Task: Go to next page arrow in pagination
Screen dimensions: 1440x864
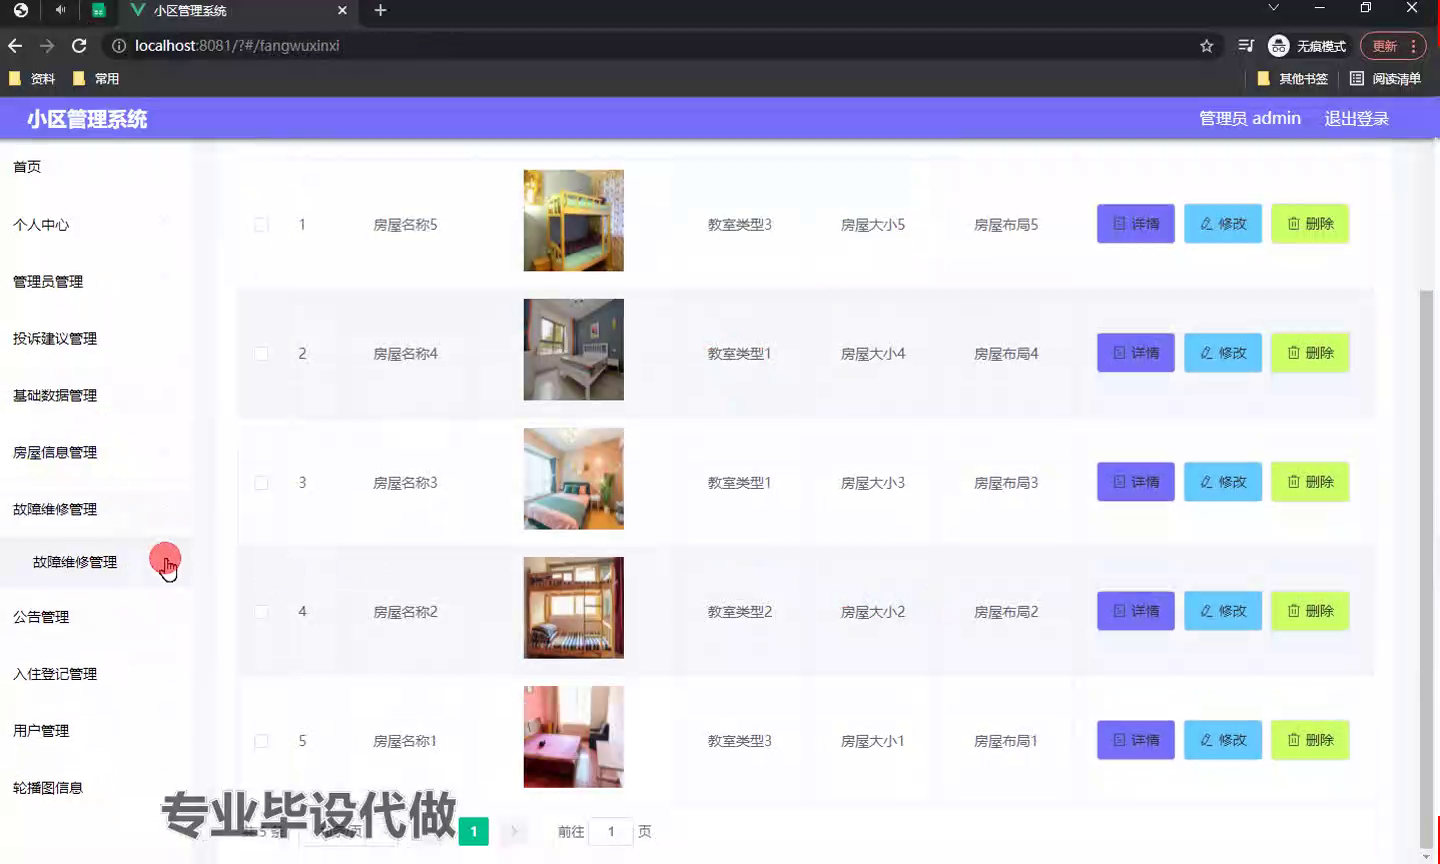Action: 514,831
